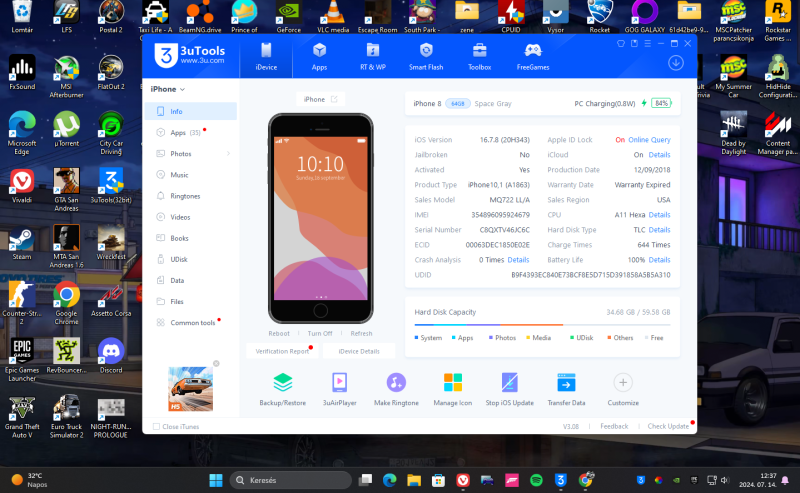The image size is (800, 493).
Task: Click the Online Query link
Action: [649, 140]
